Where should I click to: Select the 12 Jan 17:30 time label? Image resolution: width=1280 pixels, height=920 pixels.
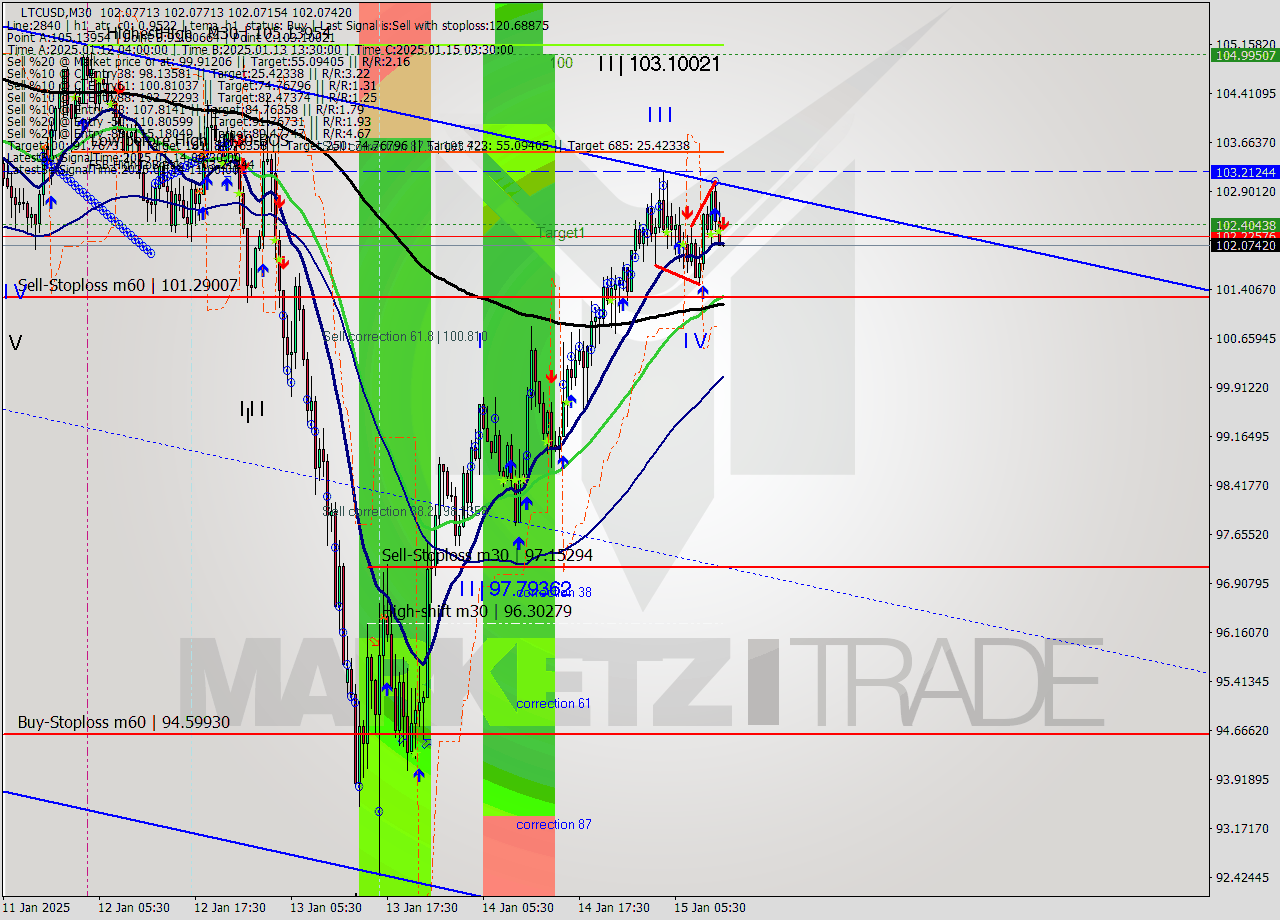pyautogui.click(x=230, y=908)
